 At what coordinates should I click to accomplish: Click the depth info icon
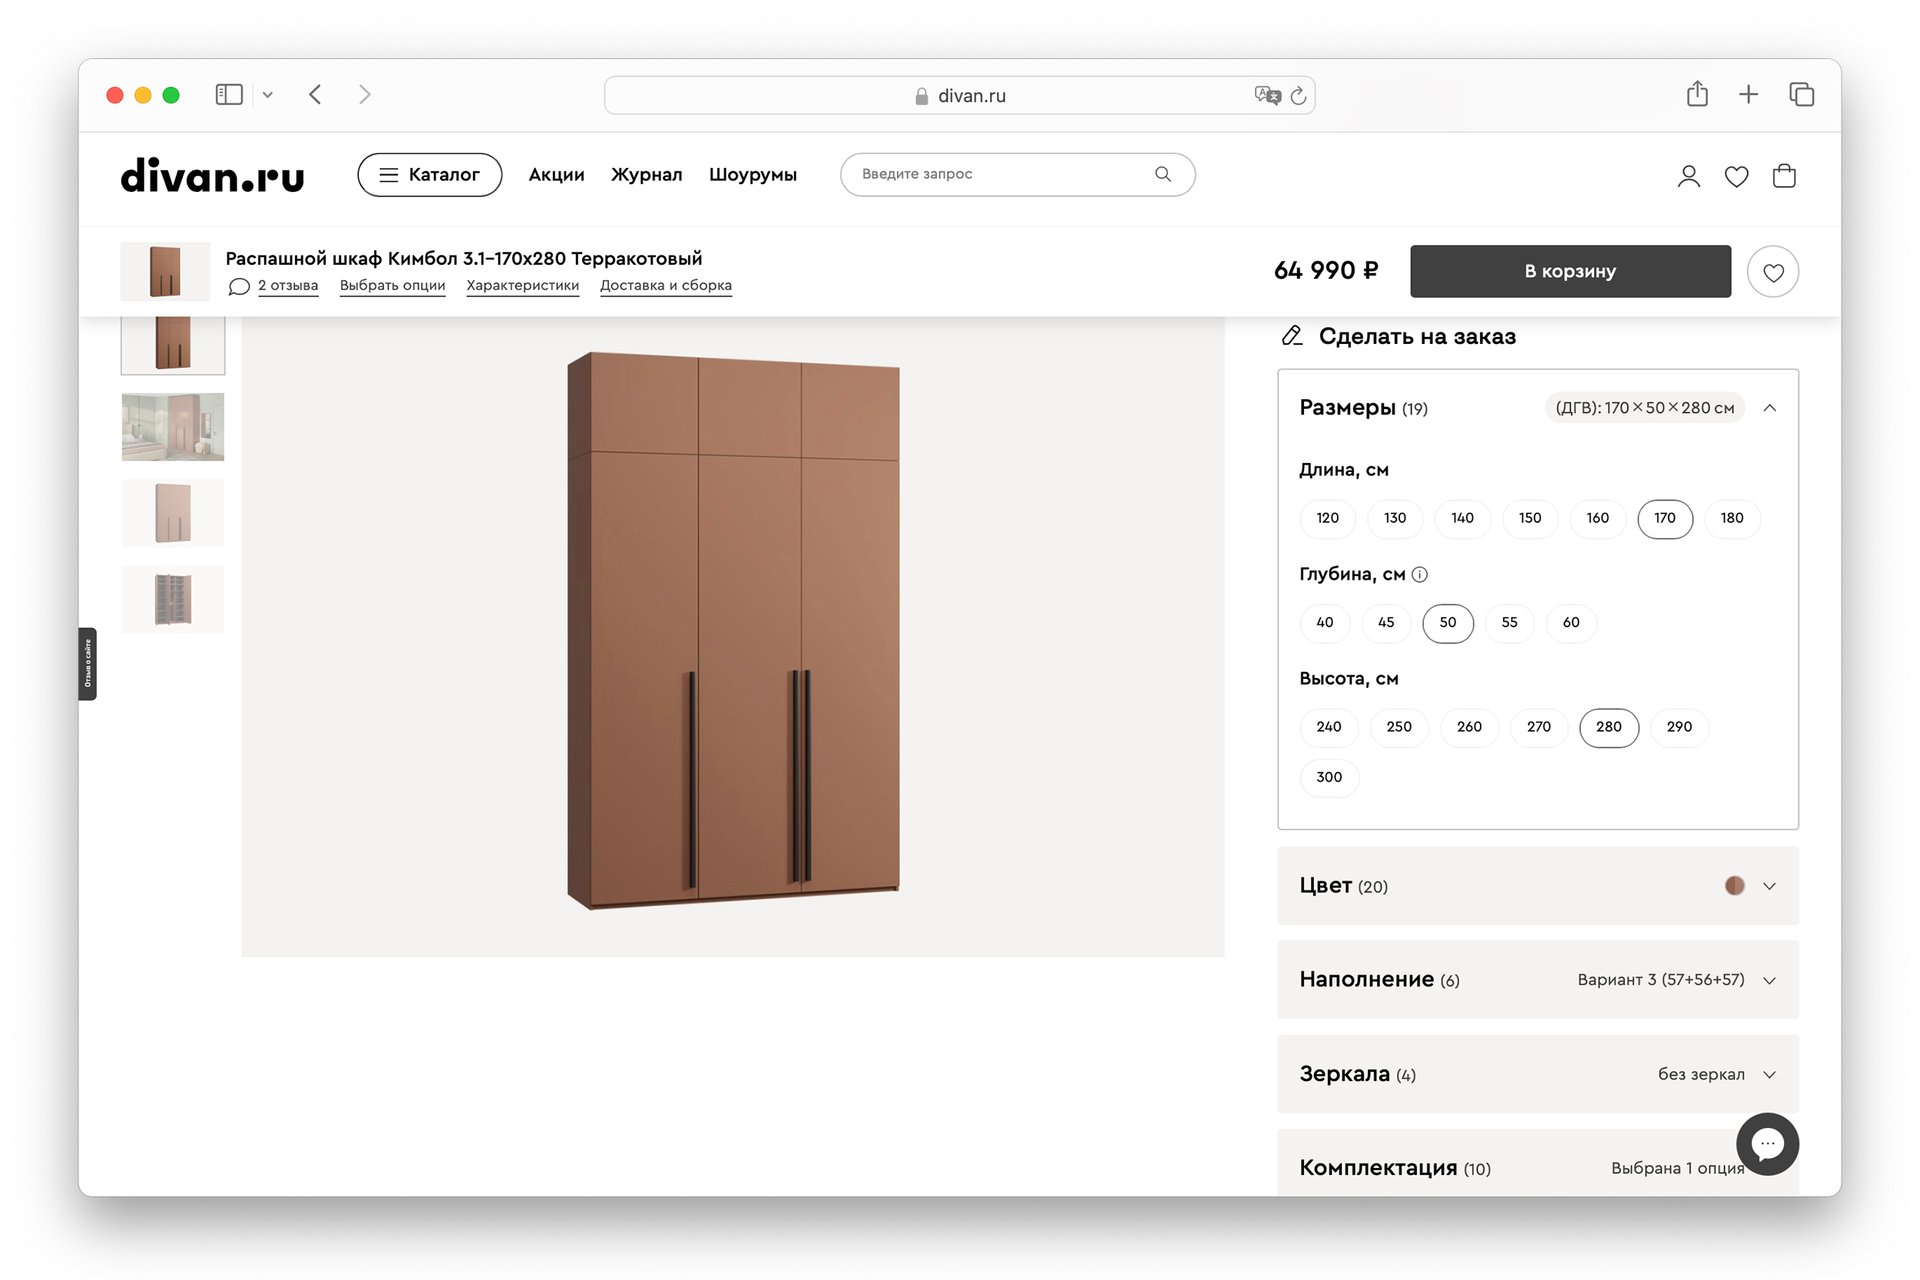click(1419, 574)
